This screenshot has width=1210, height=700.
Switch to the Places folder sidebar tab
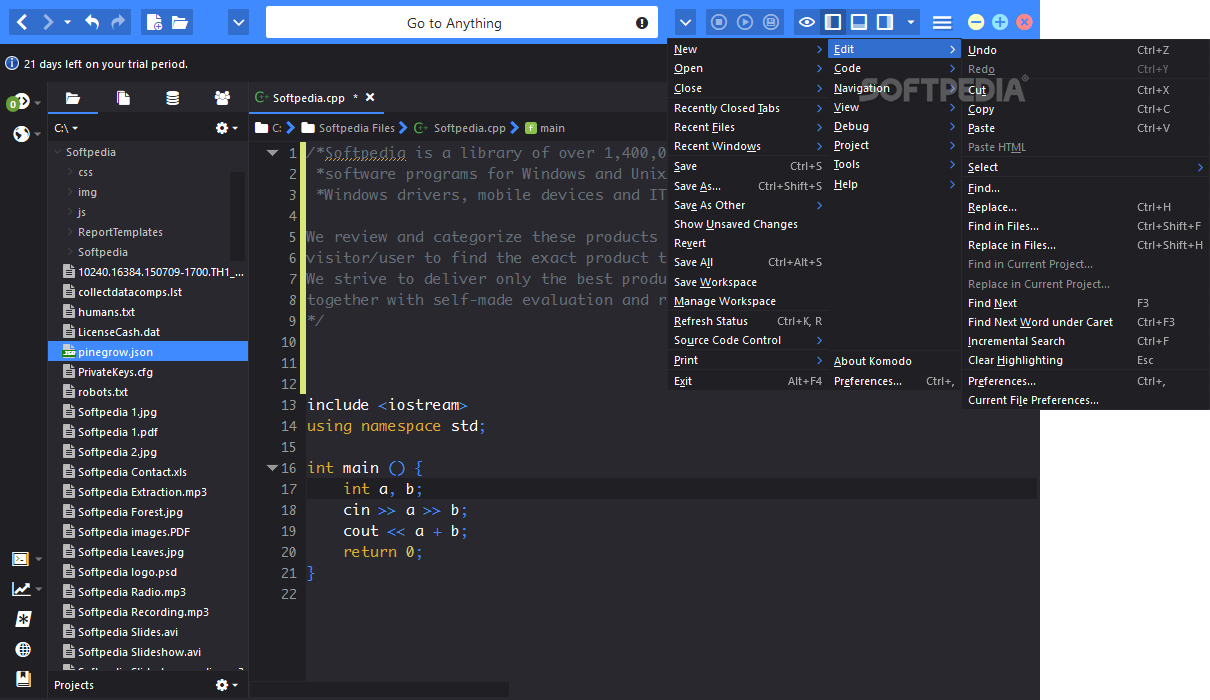pyautogui.click(x=72, y=98)
